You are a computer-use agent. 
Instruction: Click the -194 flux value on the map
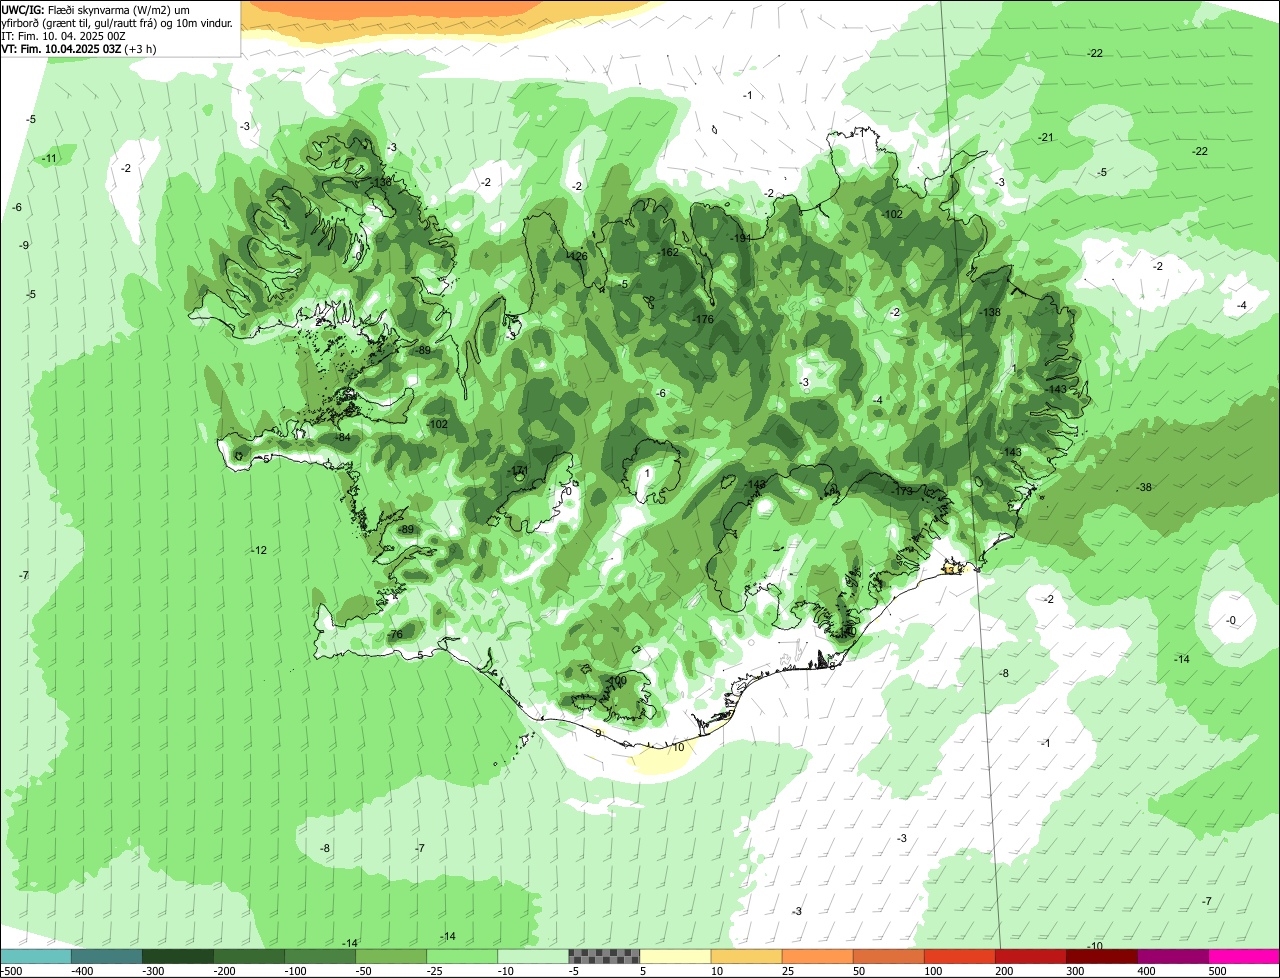(741, 238)
